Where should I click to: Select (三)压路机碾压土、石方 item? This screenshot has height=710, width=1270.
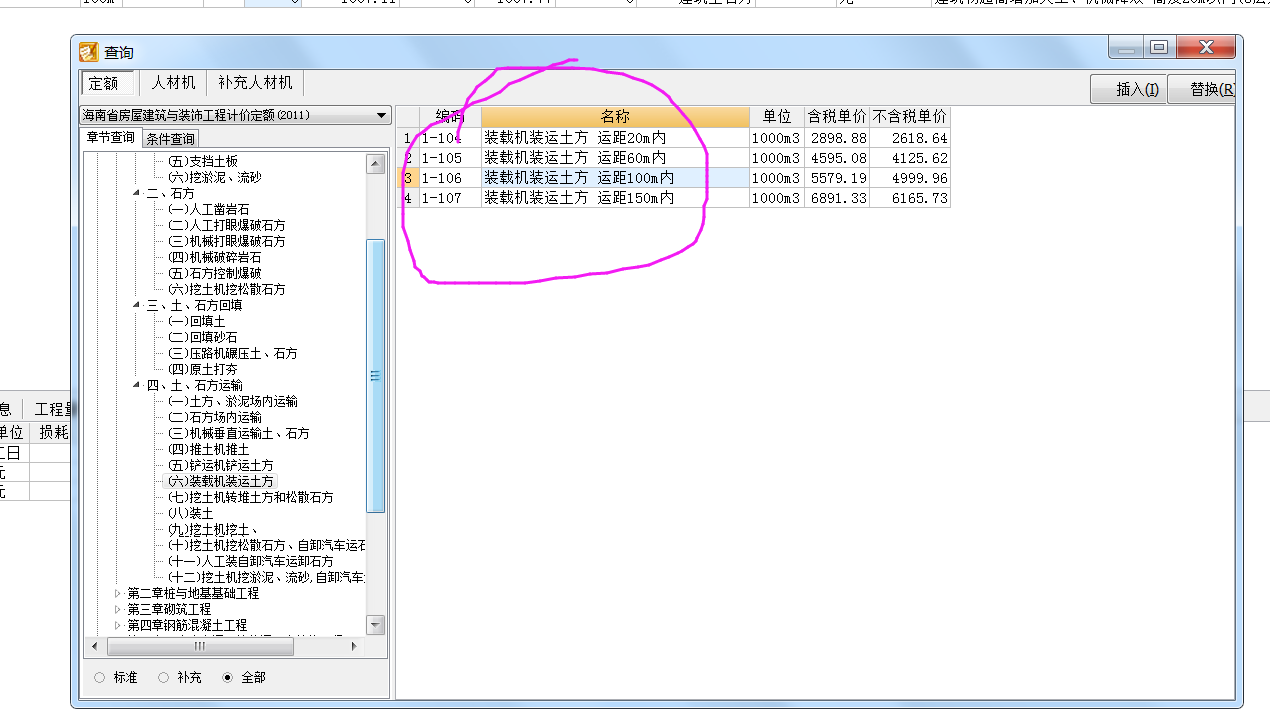(232, 353)
